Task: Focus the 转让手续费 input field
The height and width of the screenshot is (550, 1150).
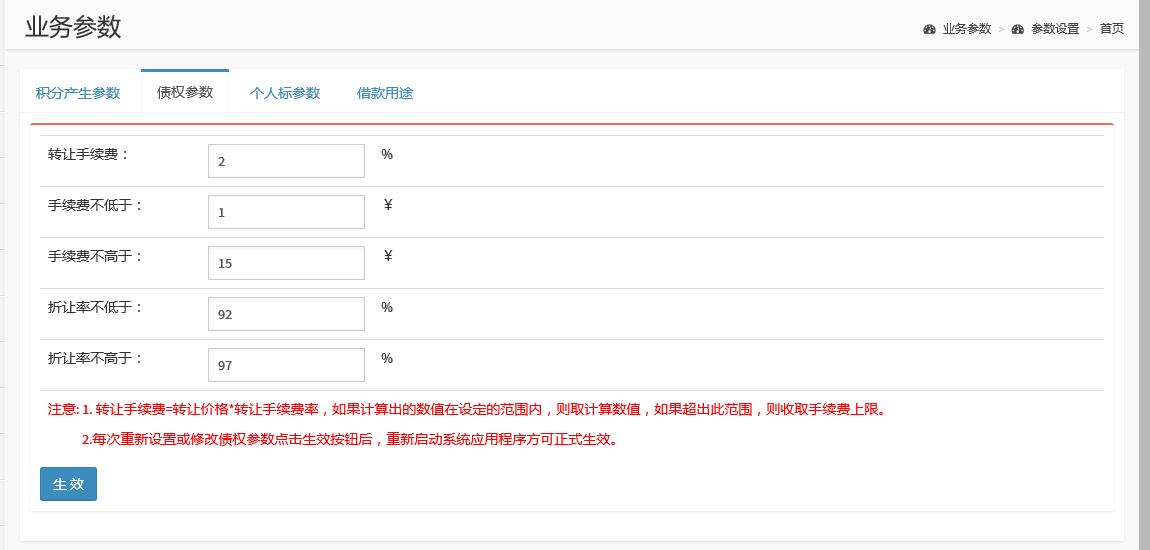Action: tap(286, 161)
